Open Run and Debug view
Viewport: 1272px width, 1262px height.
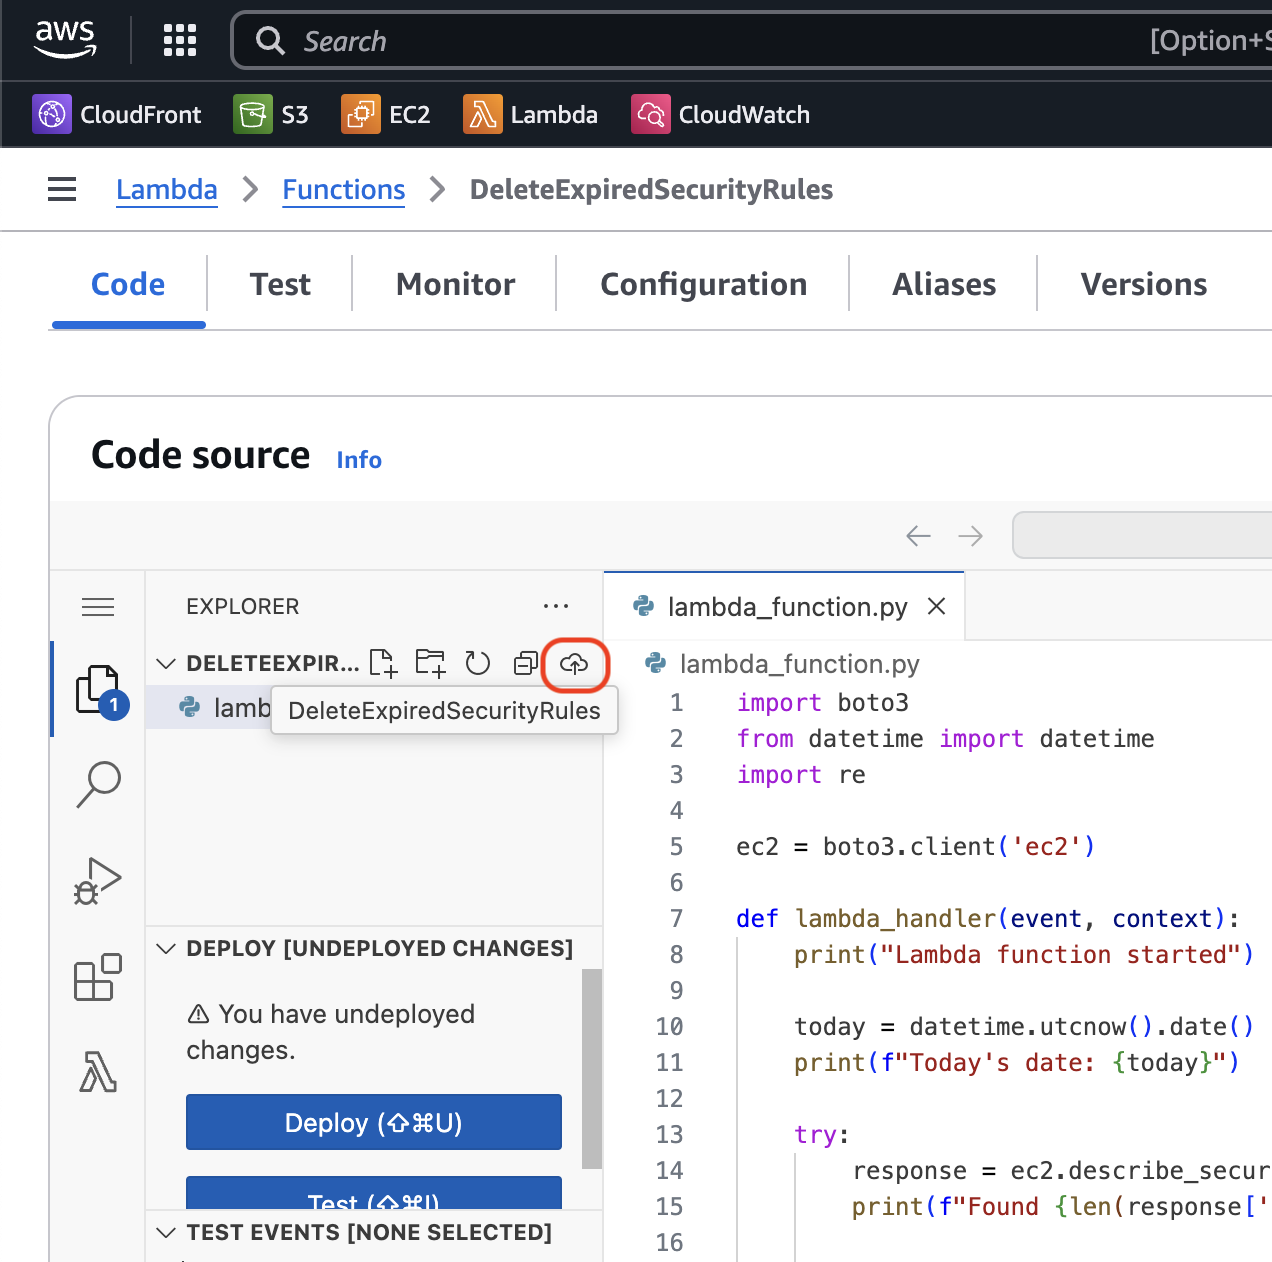coord(99,881)
